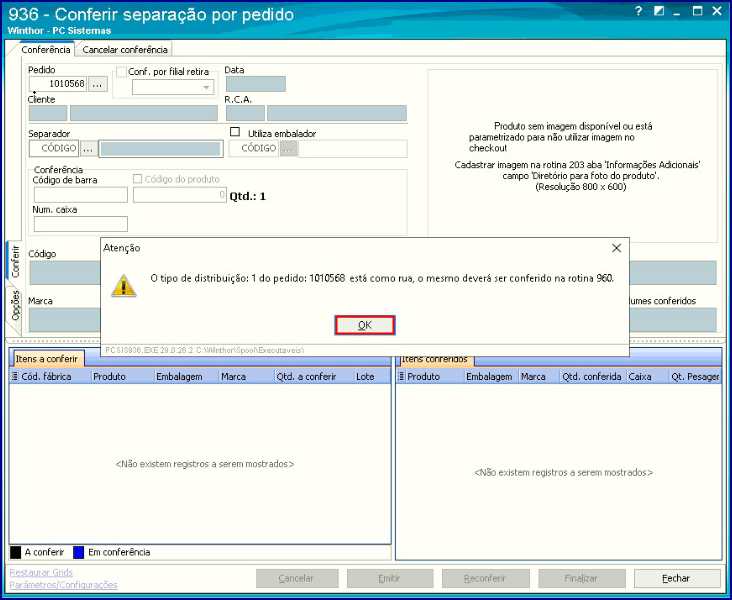Screen dimensions: 732x600
Task: Click the warning icon in the dialog
Action: pos(124,286)
